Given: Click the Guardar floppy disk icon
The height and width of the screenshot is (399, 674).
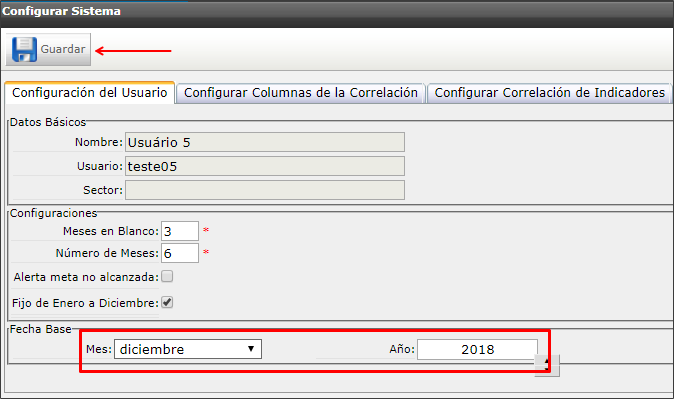Looking at the screenshot, I should tap(24, 49).
